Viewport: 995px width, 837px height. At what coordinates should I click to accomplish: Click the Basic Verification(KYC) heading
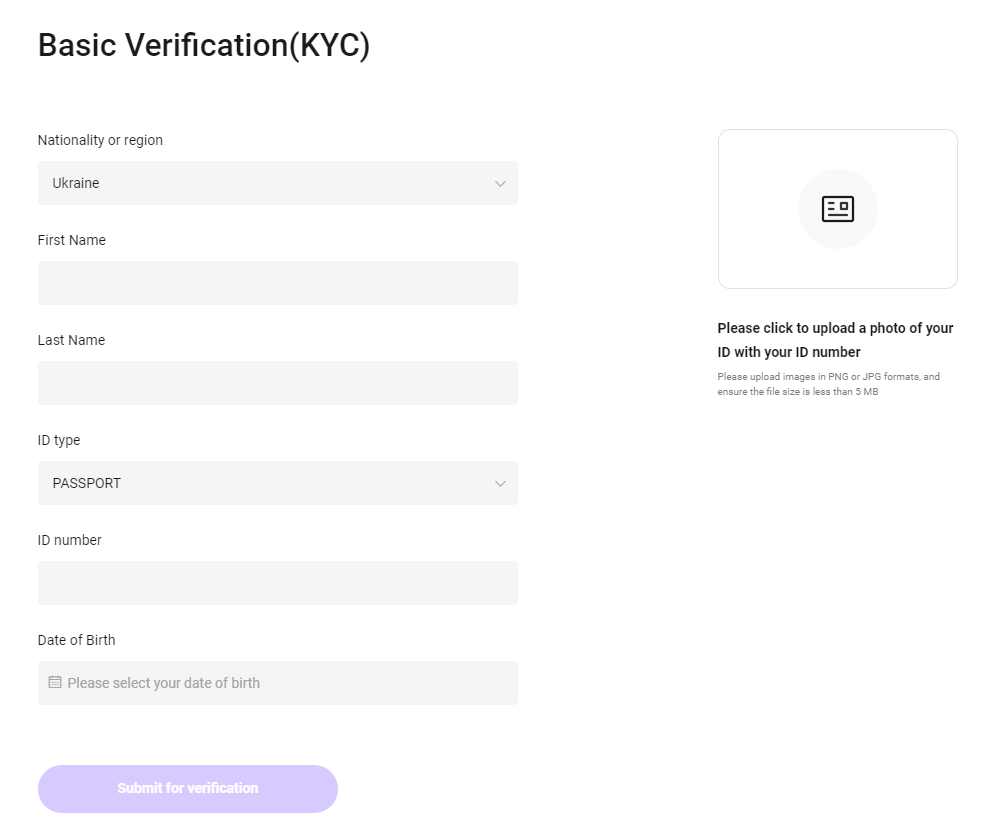[204, 46]
